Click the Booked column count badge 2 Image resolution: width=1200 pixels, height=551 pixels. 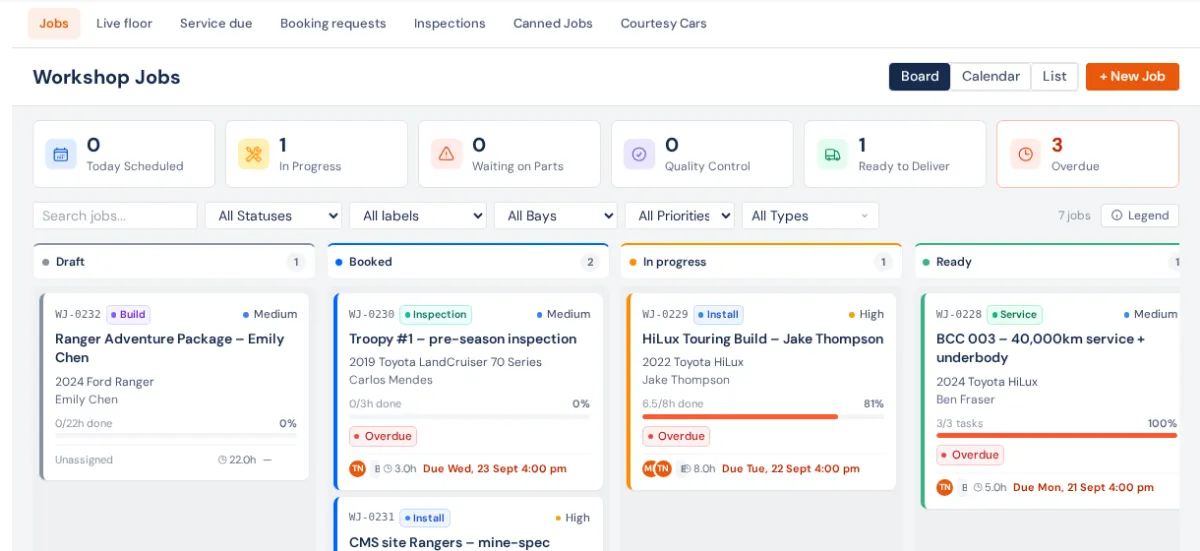pos(590,262)
